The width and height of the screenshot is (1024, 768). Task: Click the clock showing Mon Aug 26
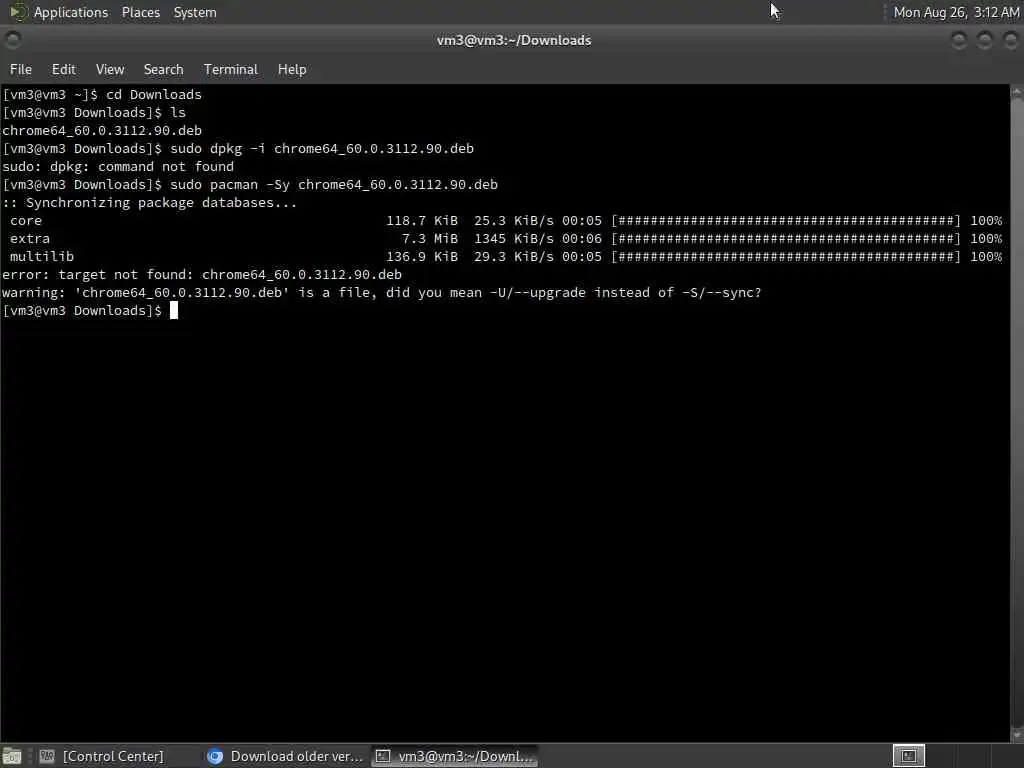[956, 12]
